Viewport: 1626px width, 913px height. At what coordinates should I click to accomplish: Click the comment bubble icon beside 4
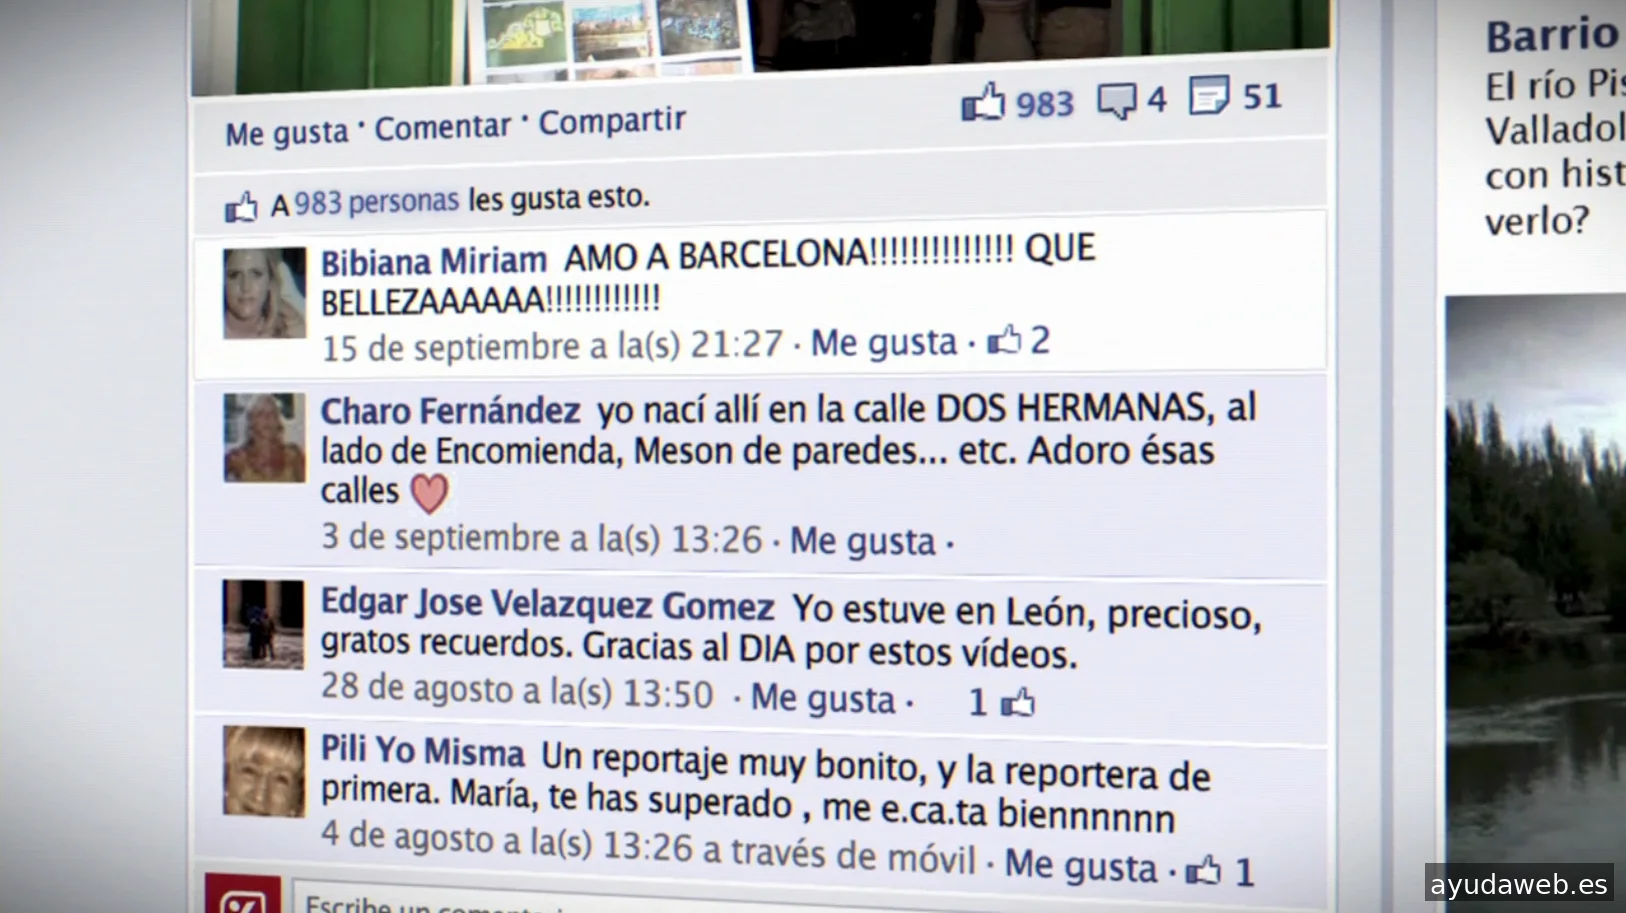[x=1117, y=101]
